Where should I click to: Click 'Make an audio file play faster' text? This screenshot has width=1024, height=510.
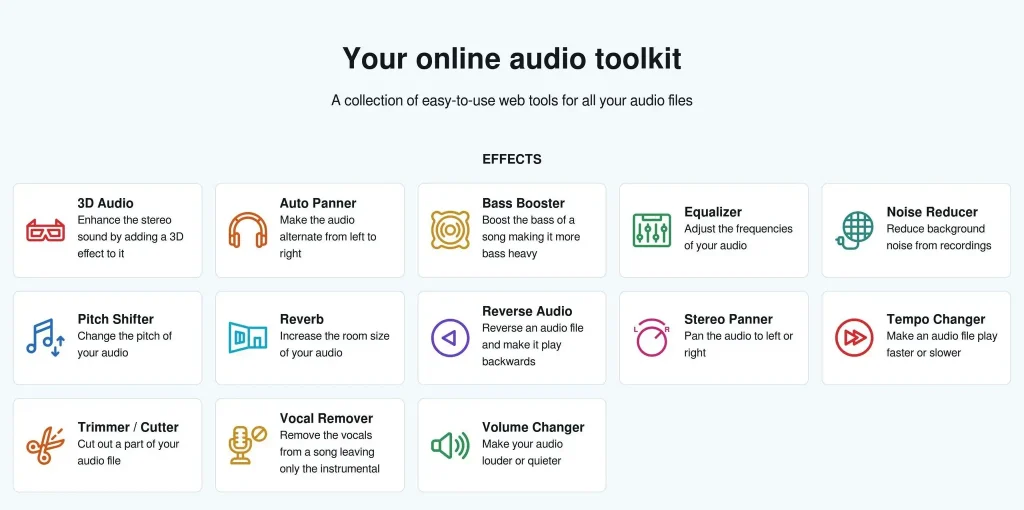point(942,344)
